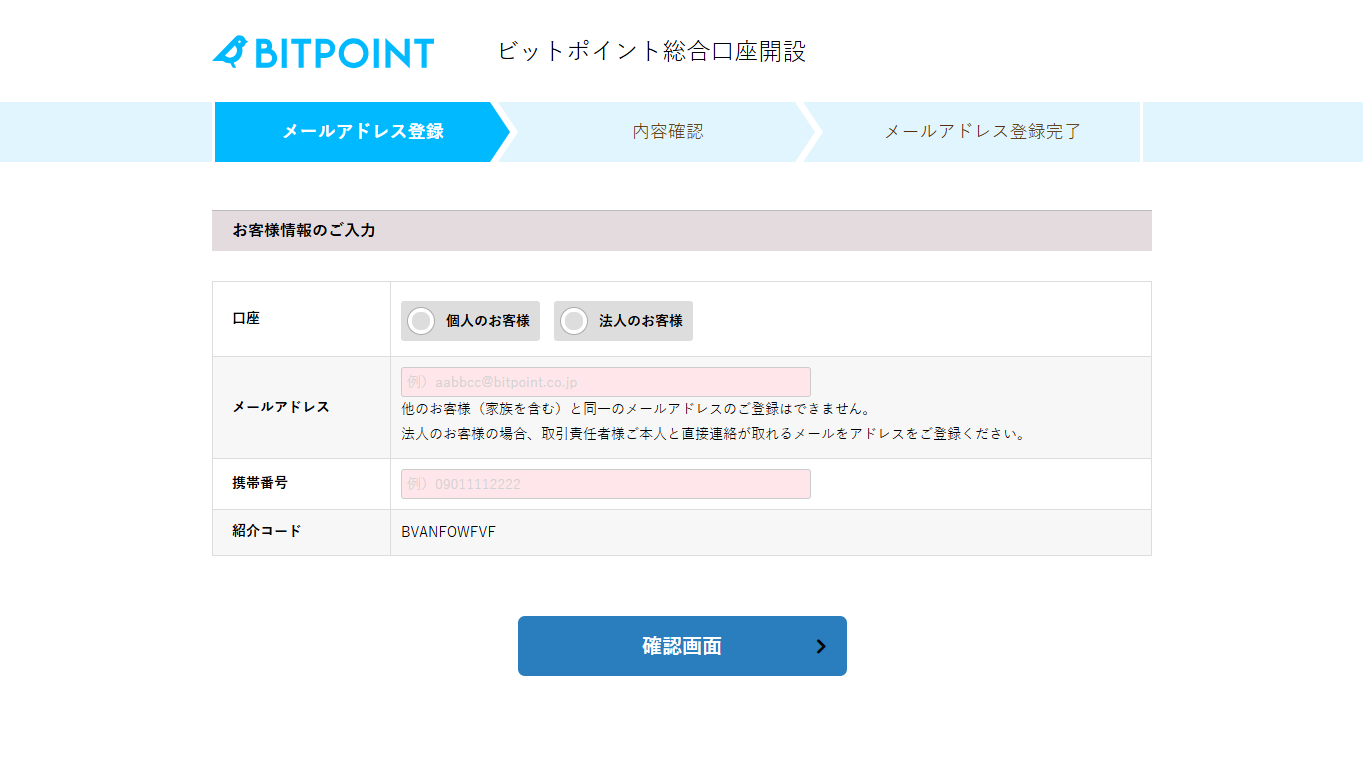Click the chevron arrow on 確認画面 button

pyautogui.click(x=821, y=646)
